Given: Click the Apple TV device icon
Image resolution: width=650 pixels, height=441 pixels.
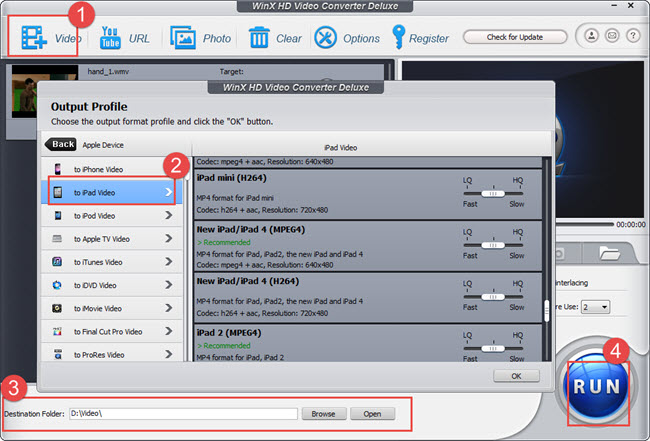Looking at the screenshot, I should pyautogui.click(x=57, y=239).
